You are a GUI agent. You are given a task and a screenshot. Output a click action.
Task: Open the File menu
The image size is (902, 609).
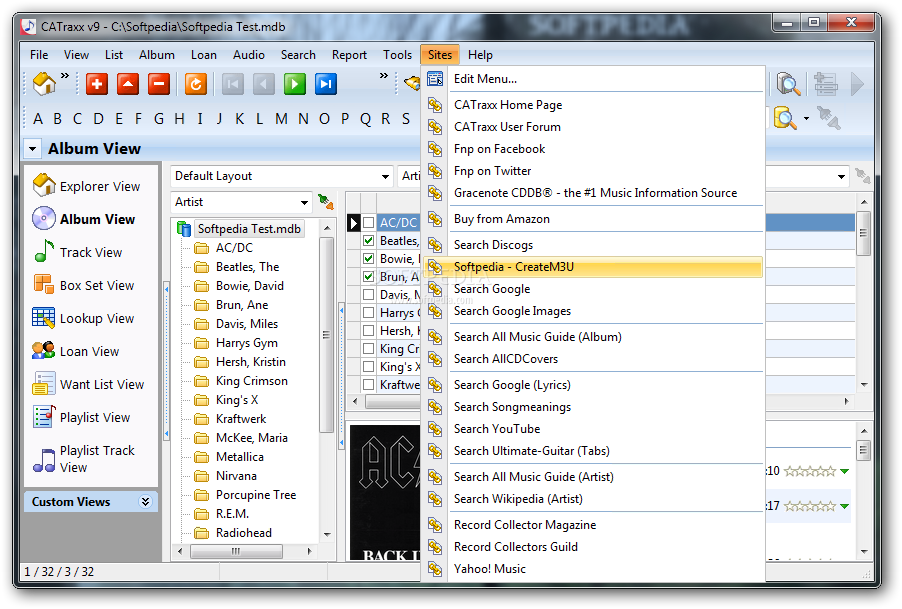point(39,55)
